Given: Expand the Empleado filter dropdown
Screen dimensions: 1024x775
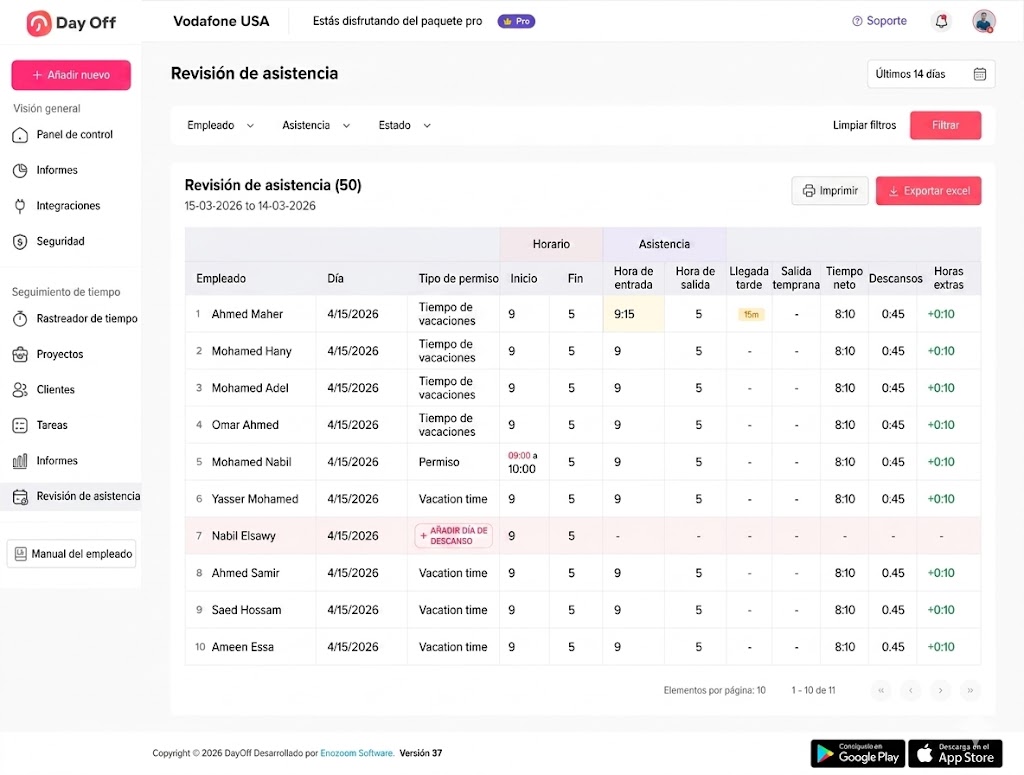Looking at the screenshot, I should (x=220, y=125).
